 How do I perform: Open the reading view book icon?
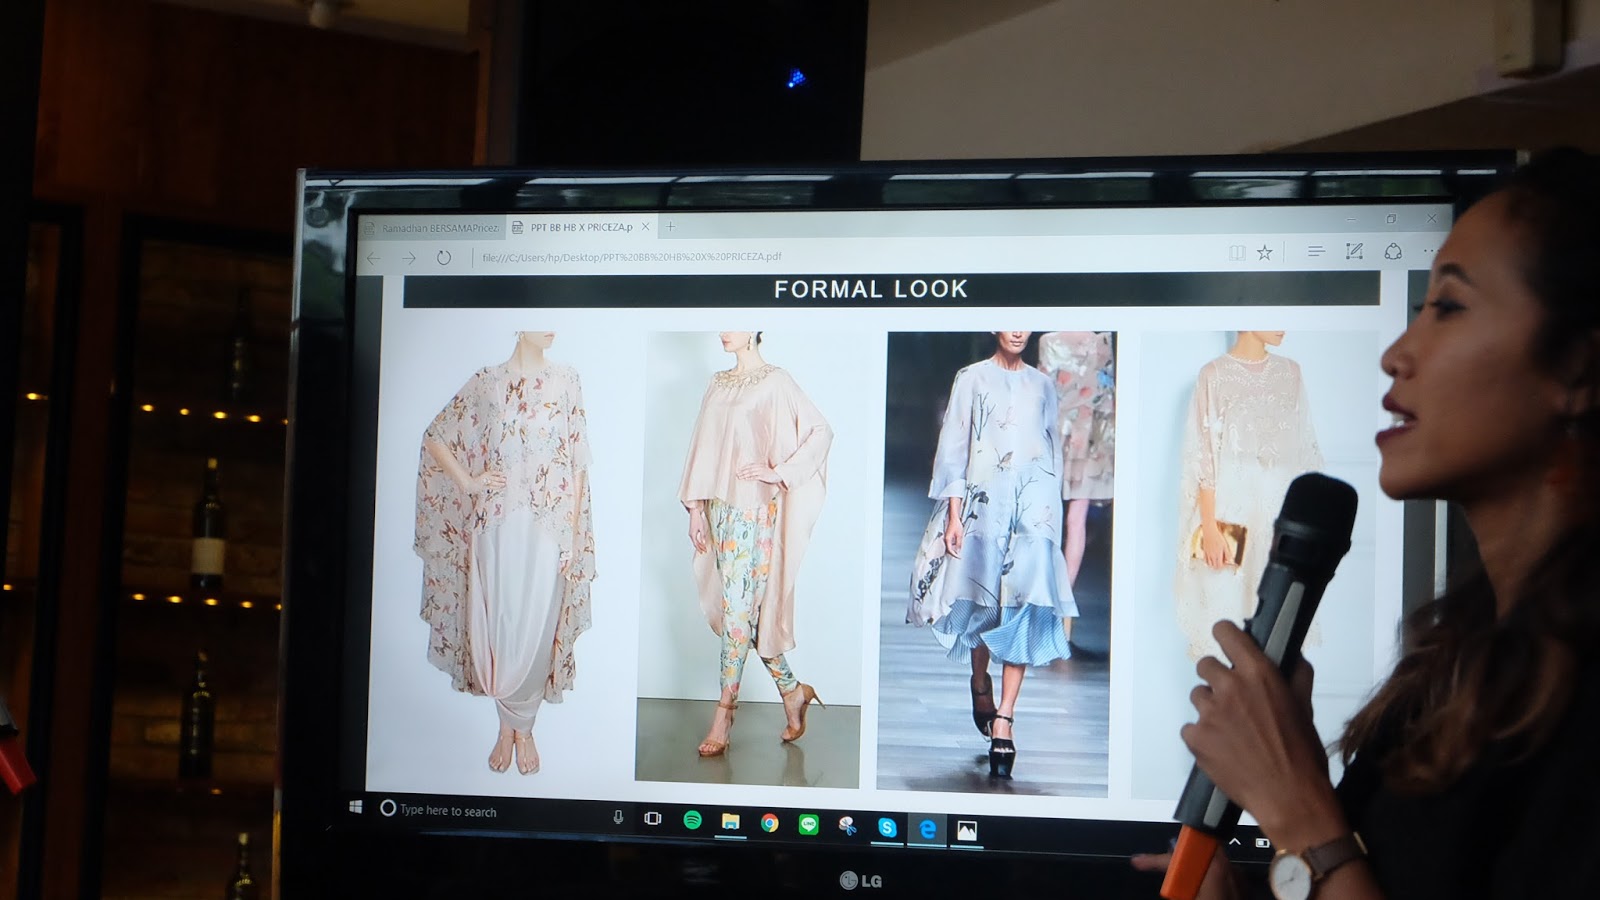[1237, 253]
